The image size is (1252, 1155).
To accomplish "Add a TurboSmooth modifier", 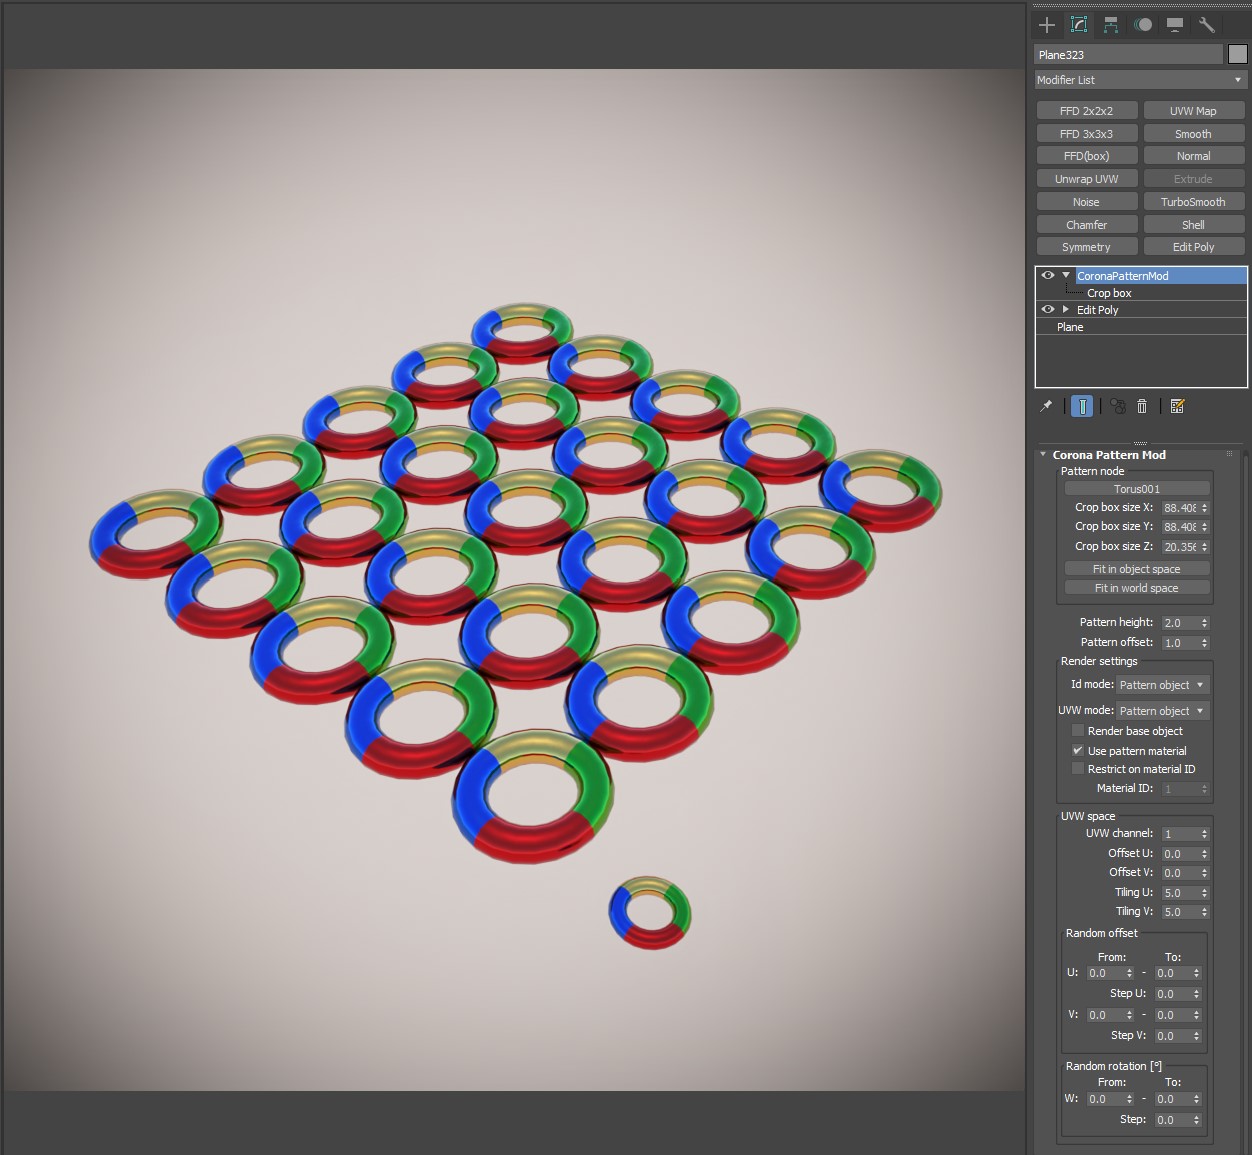I will pyautogui.click(x=1193, y=202).
